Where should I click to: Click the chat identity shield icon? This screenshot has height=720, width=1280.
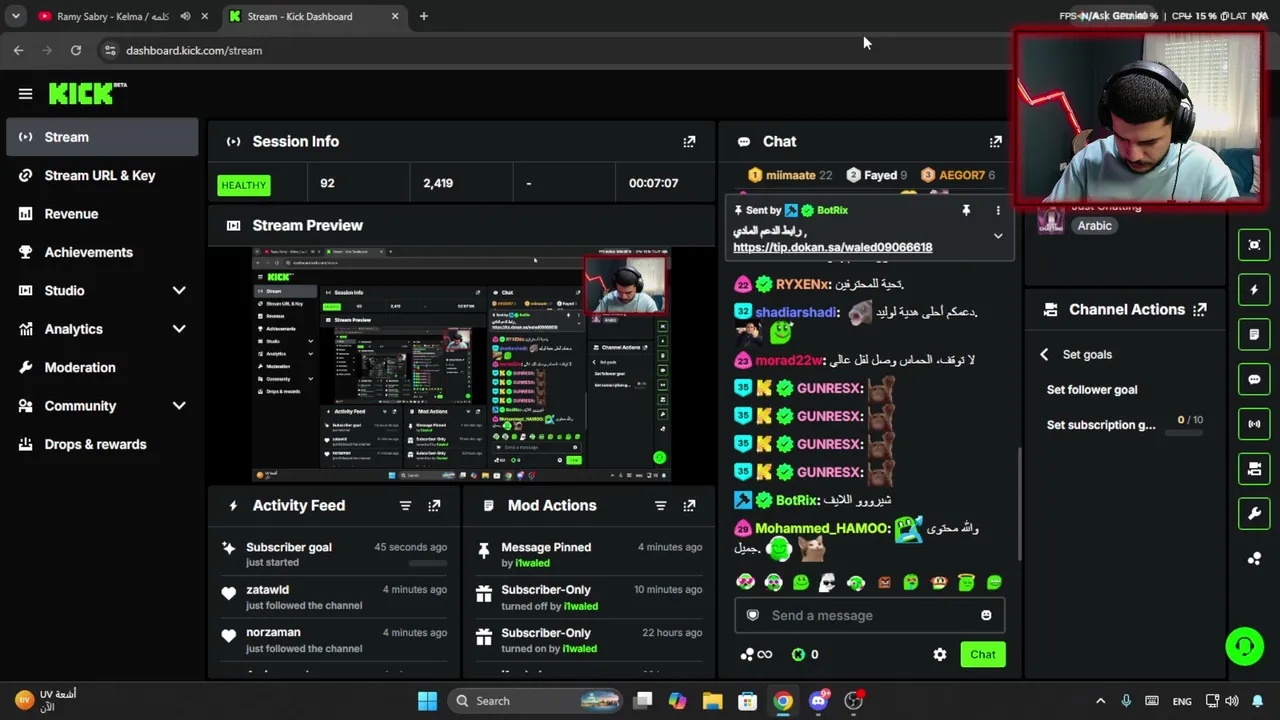753,616
